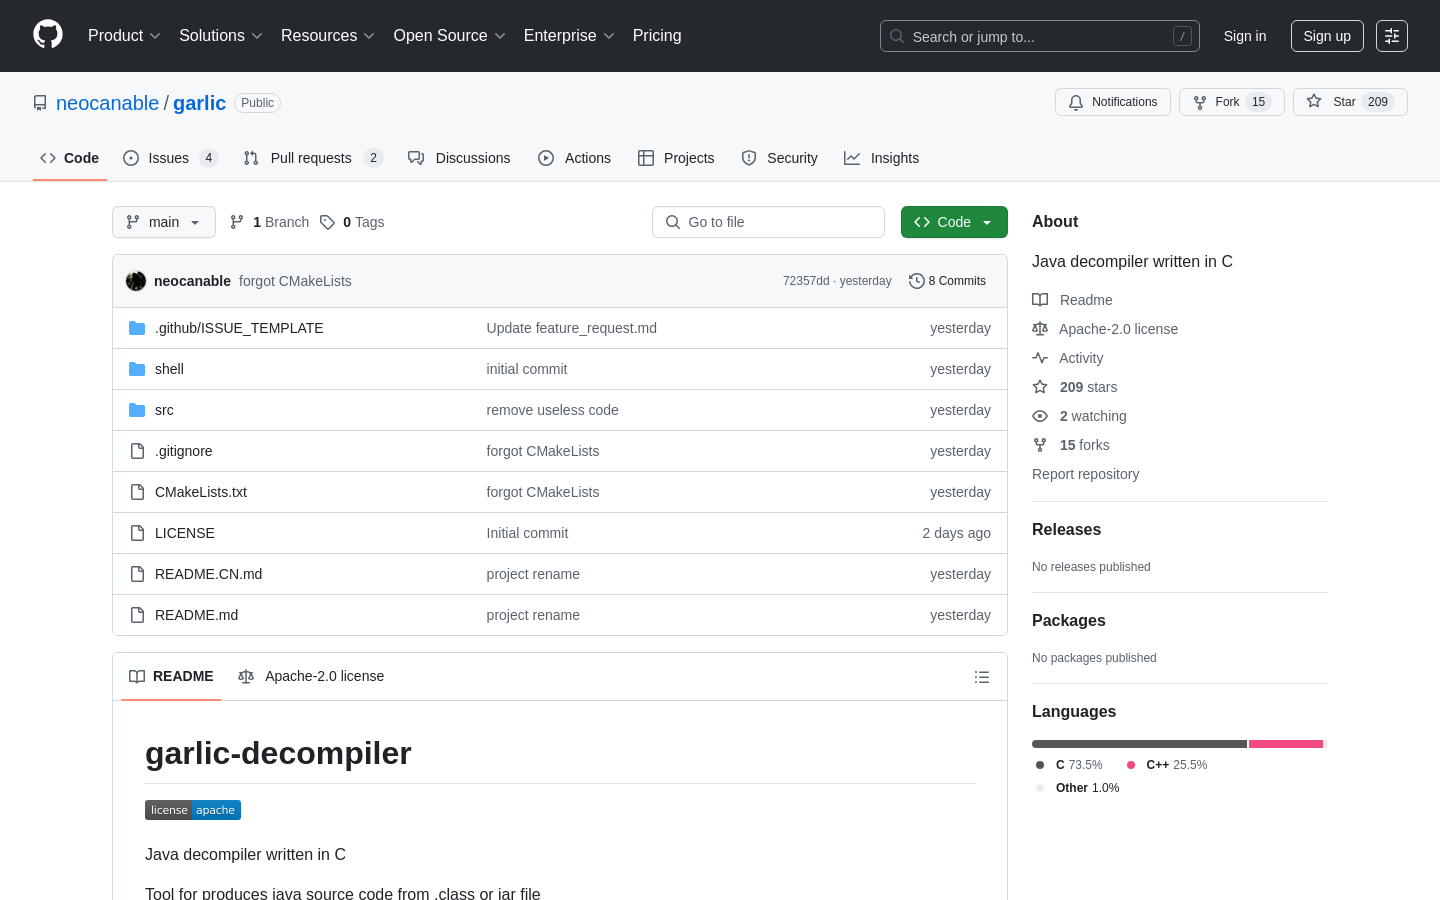Screen dimensions: 1440x900
Task: Open the Actions tab
Action: point(574,158)
